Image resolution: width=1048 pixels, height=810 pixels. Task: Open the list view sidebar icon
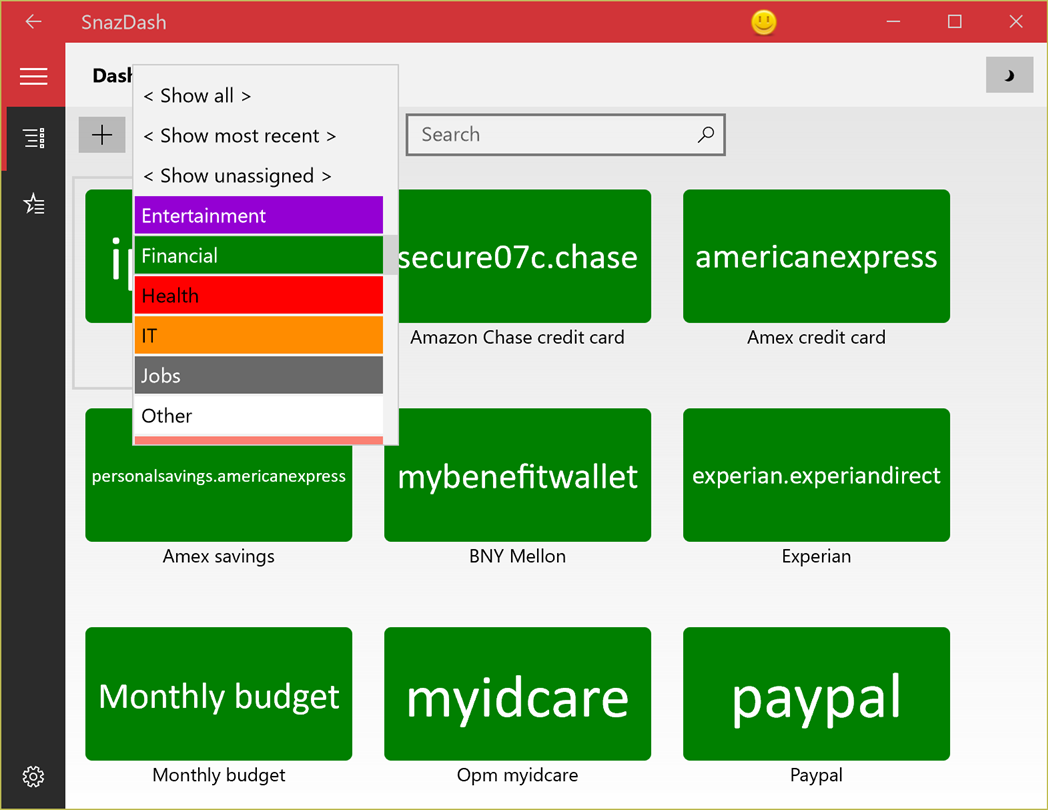34,138
